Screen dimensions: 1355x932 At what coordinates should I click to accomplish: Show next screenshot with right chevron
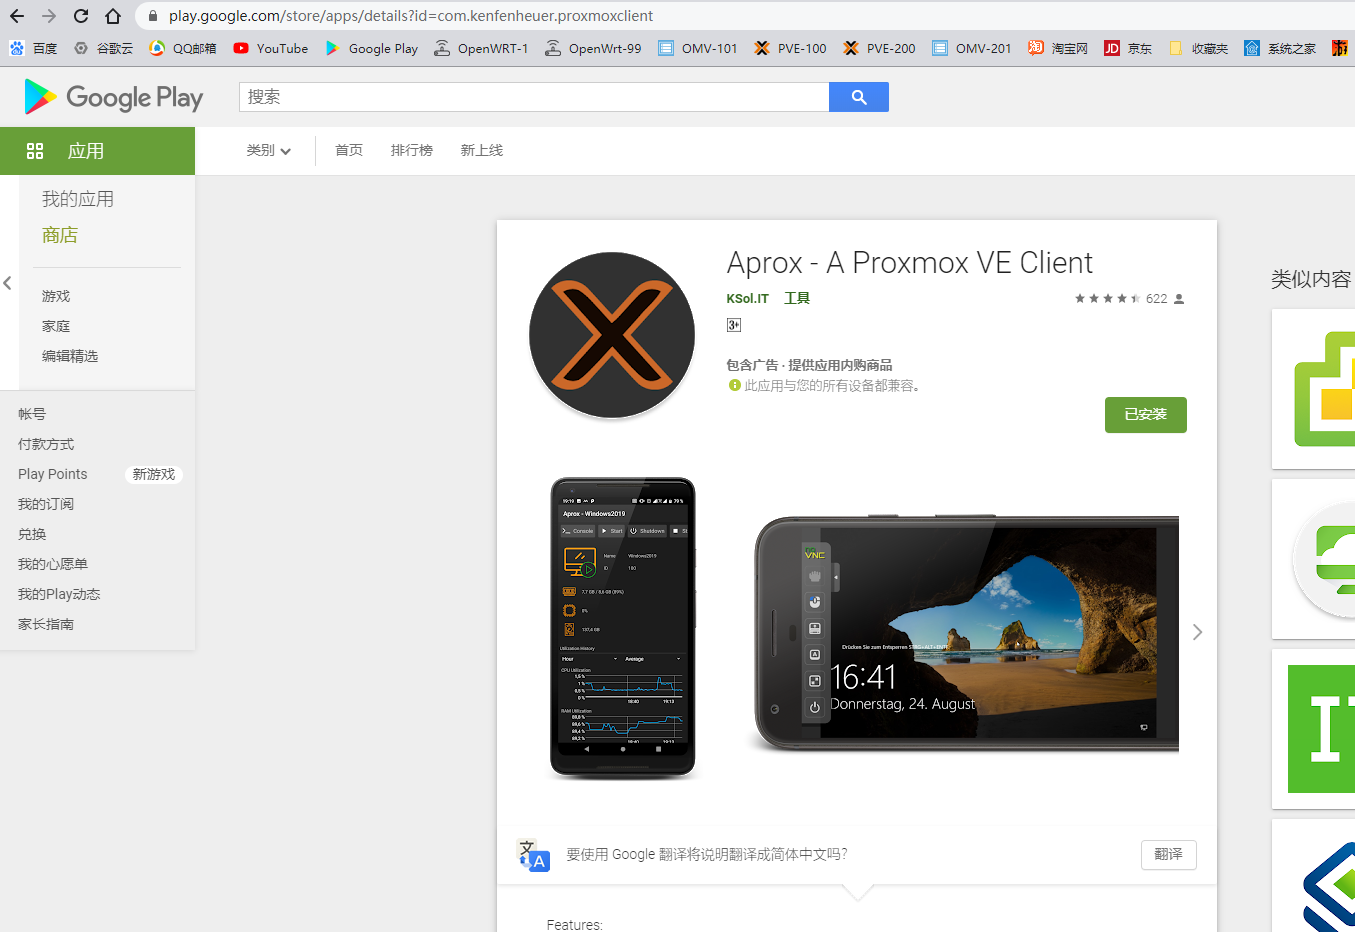[x=1197, y=632]
